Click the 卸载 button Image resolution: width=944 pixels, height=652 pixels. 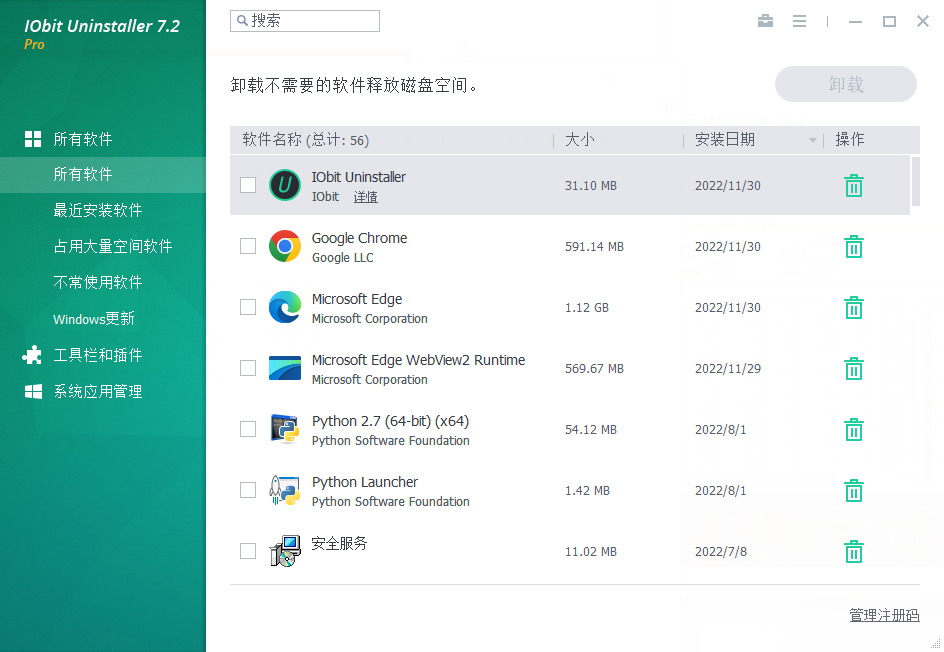845,85
